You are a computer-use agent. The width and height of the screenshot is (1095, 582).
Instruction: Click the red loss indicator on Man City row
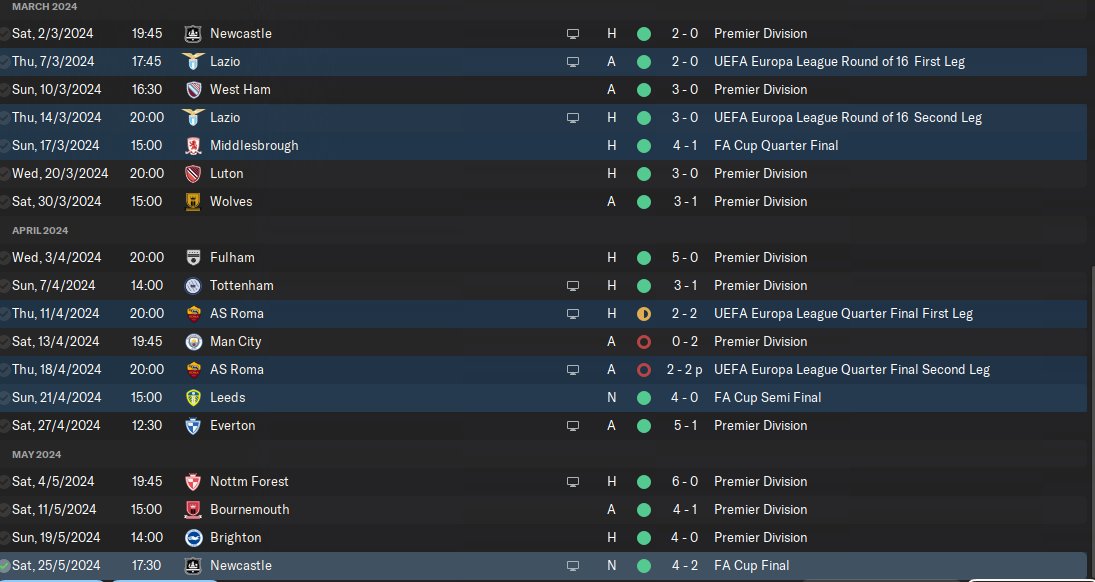click(644, 341)
